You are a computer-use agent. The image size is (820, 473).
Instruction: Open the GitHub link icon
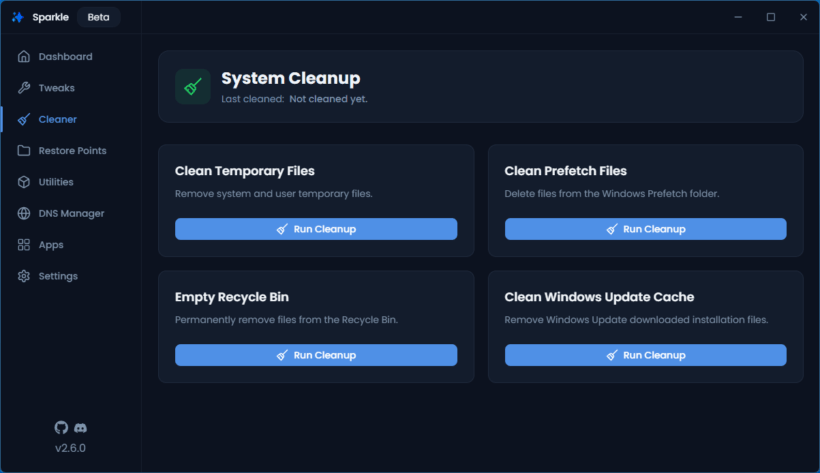[x=61, y=427]
